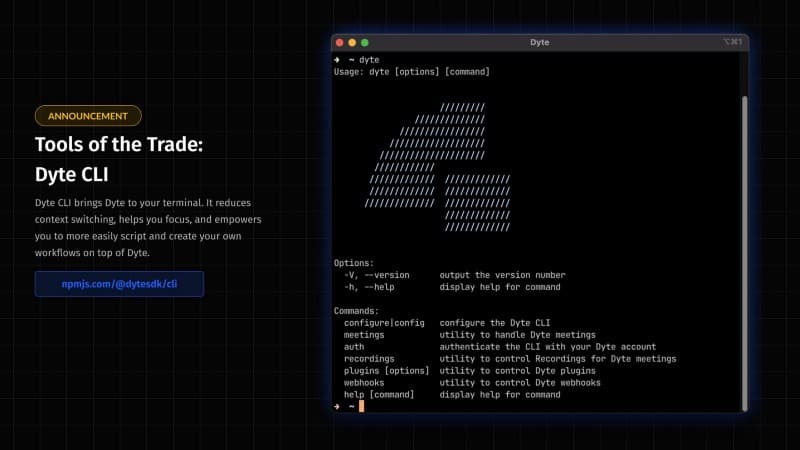Click the green maximize window button
The height and width of the screenshot is (450, 800).
click(x=364, y=43)
